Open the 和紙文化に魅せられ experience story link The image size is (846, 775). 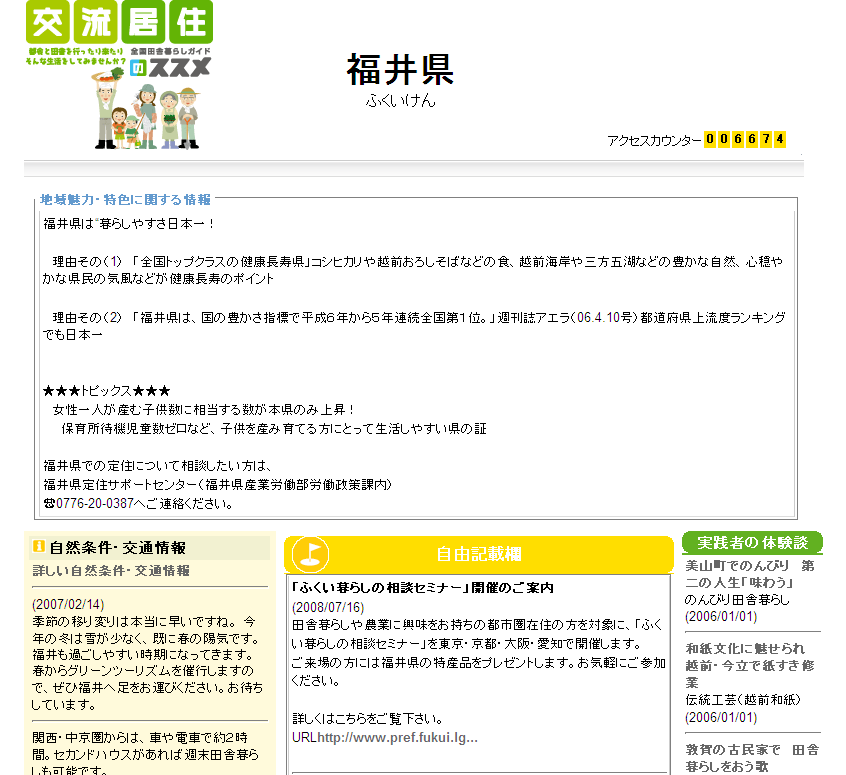(750, 665)
